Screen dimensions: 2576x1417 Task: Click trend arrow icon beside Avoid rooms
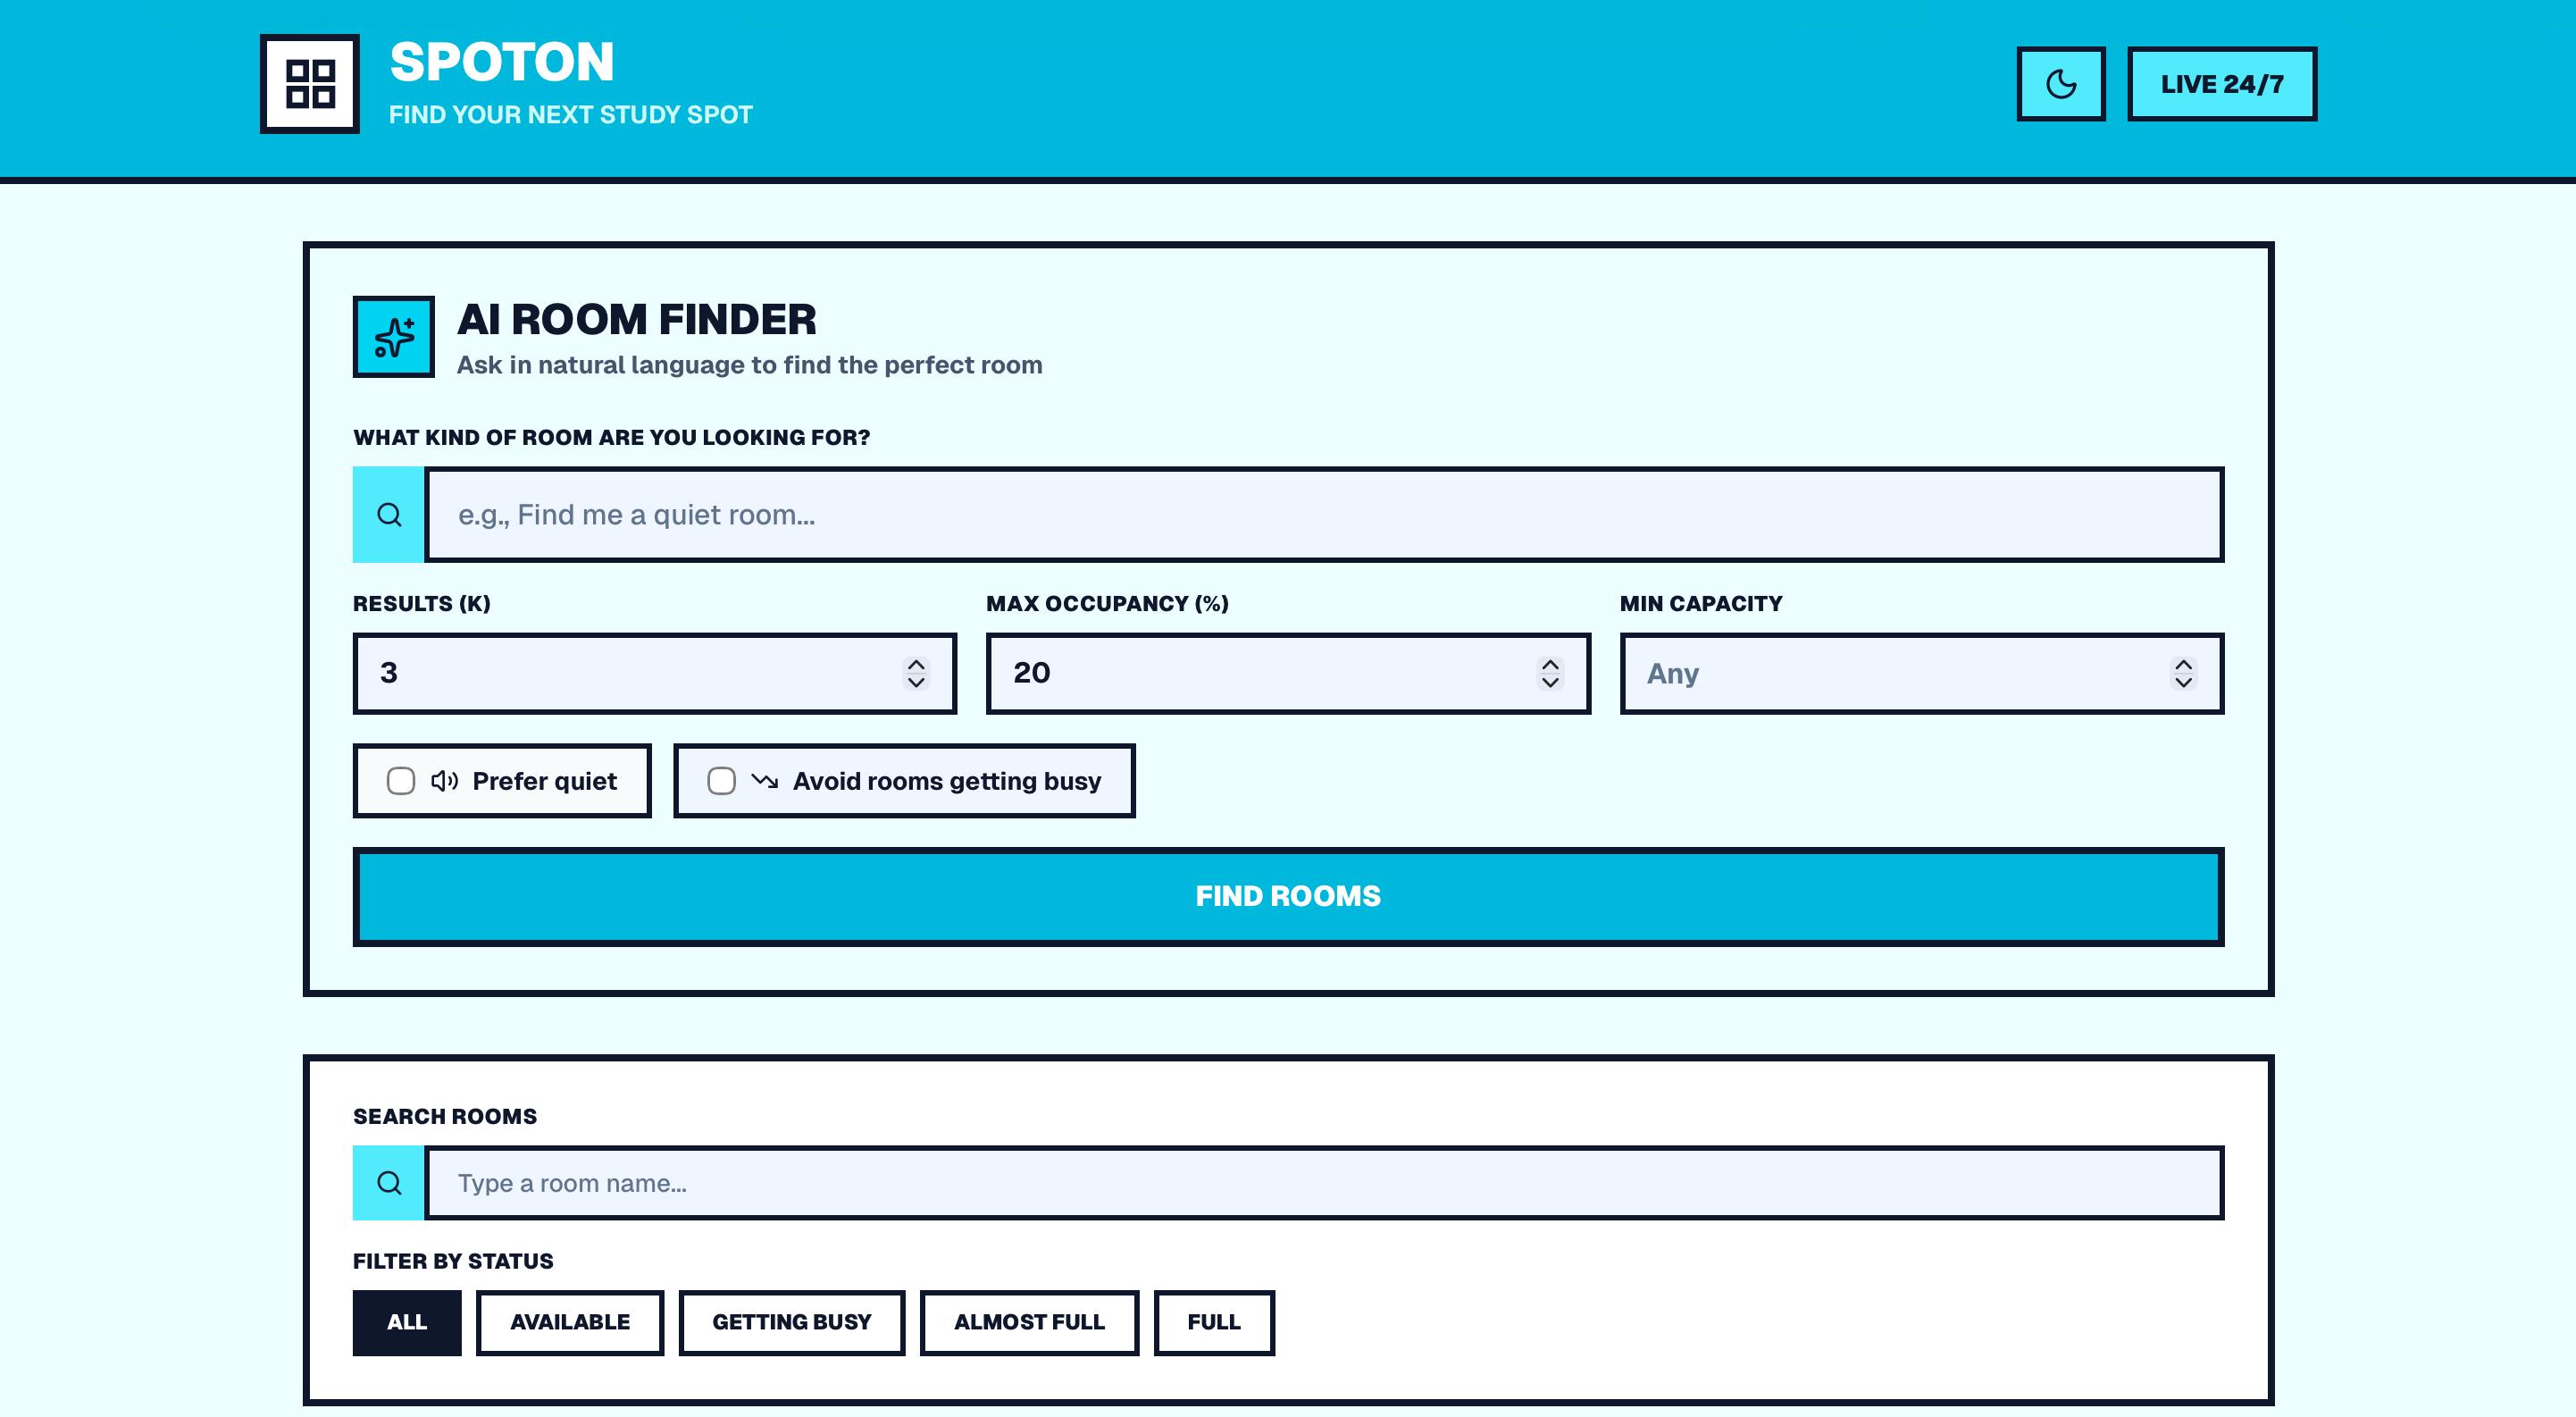(765, 781)
